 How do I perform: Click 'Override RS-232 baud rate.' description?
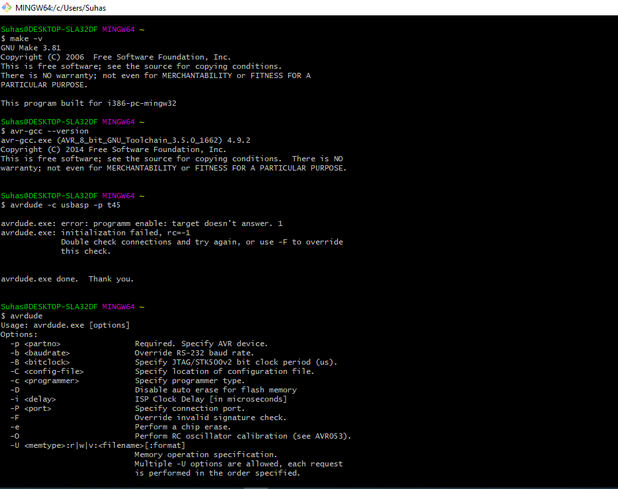194,353
